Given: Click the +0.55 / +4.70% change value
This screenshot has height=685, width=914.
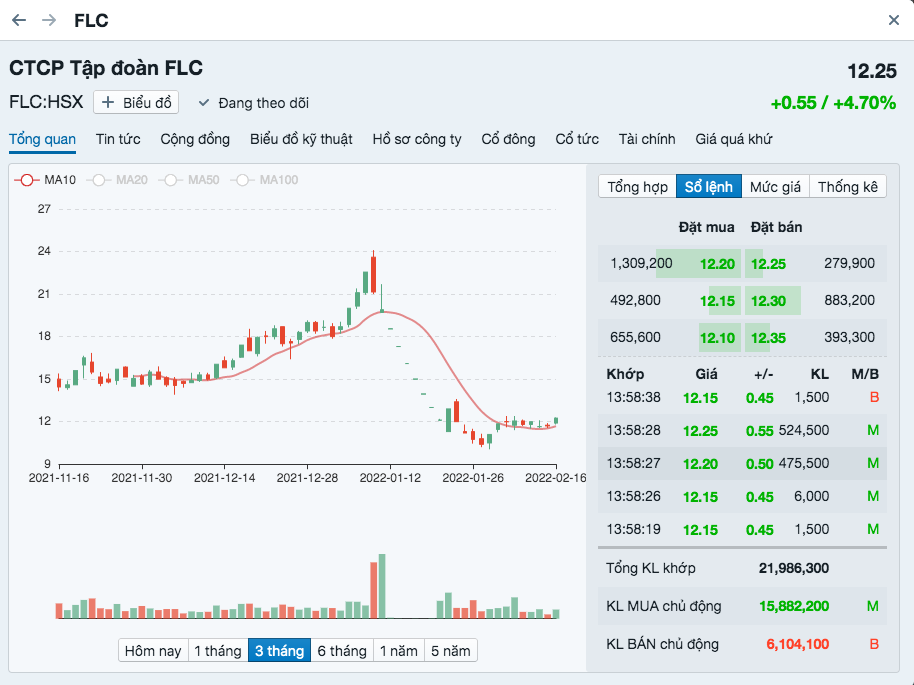Looking at the screenshot, I should pyautogui.click(x=833, y=103).
